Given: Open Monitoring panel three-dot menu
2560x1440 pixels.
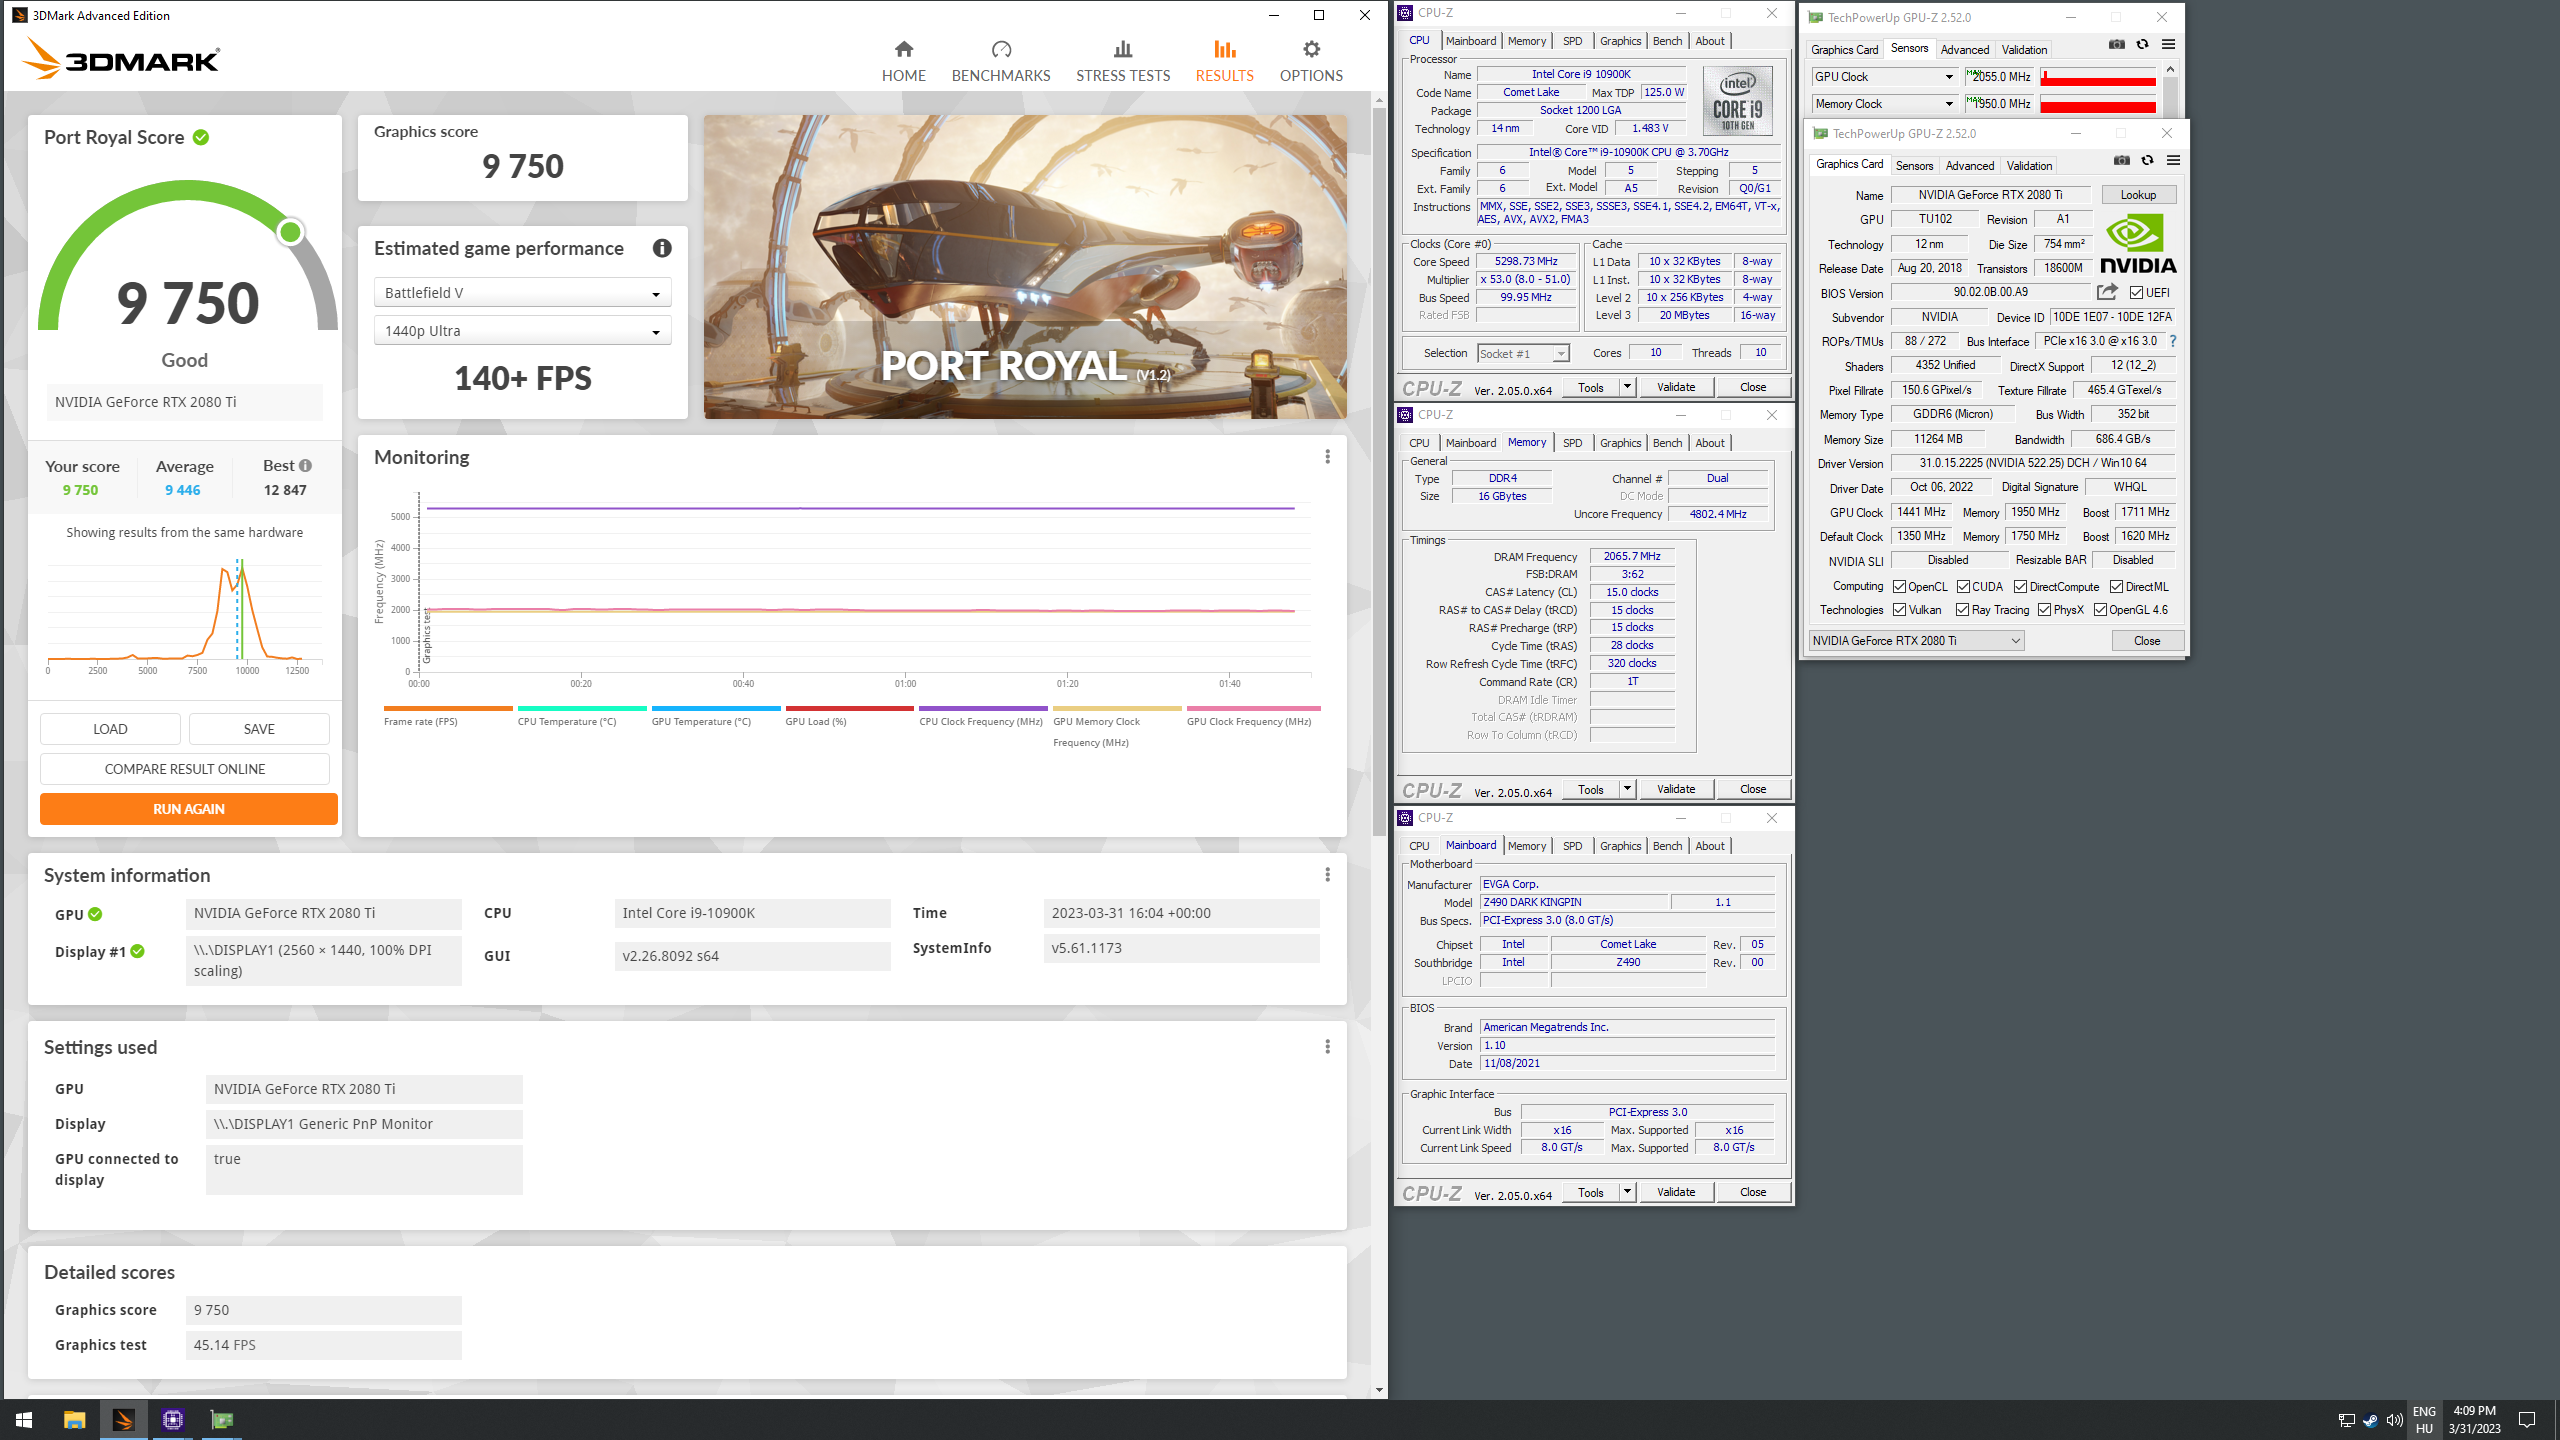Looking at the screenshot, I should click(1327, 457).
